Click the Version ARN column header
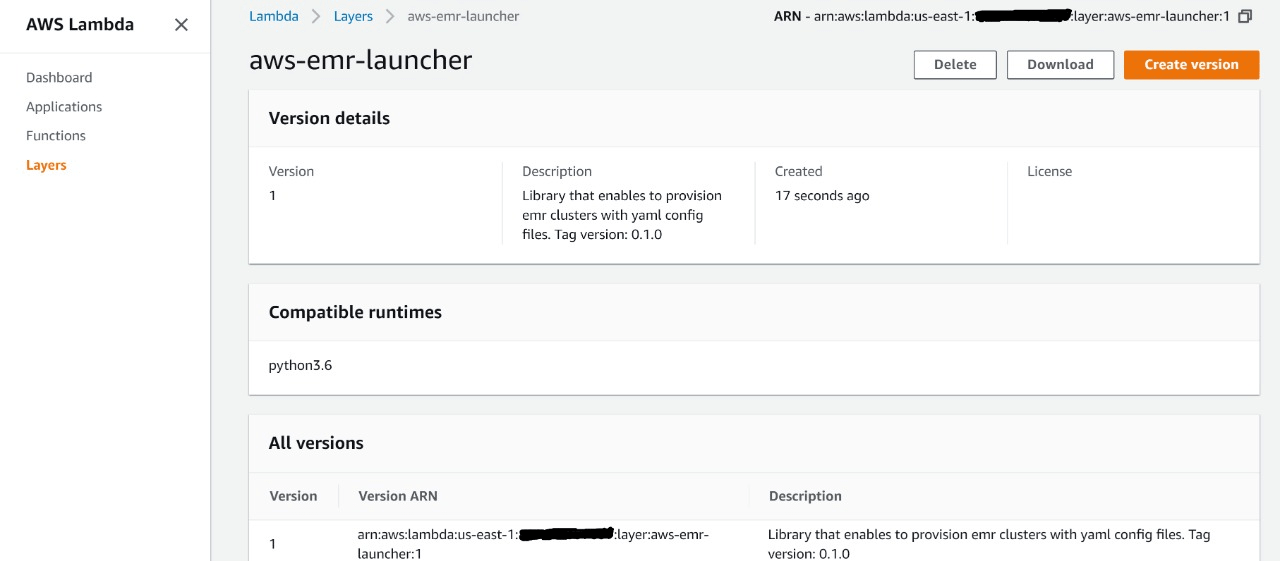 (x=398, y=495)
